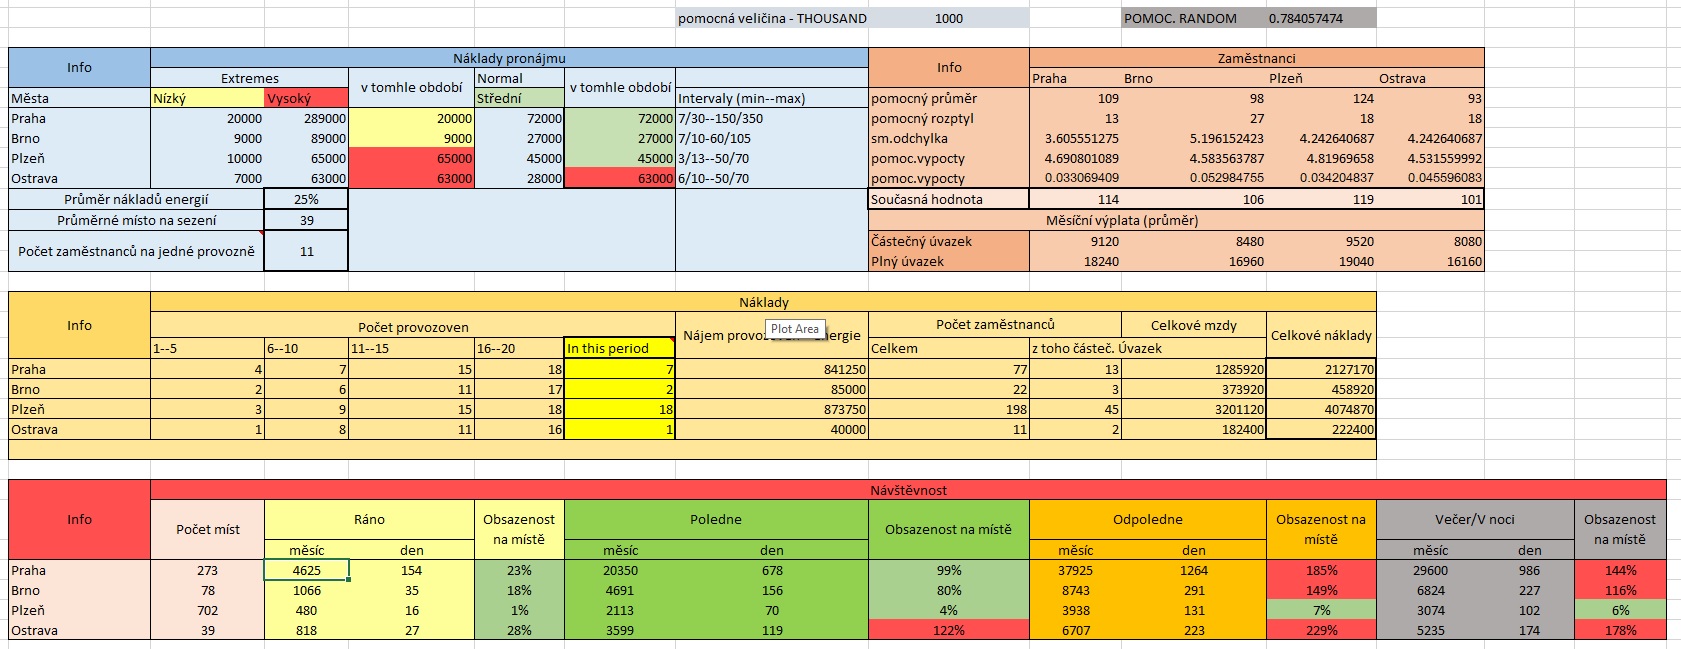This screenshot has height=649, width=1681.
Task: Select the Náklady pronájmu header cell
Action: pos(509,58)
